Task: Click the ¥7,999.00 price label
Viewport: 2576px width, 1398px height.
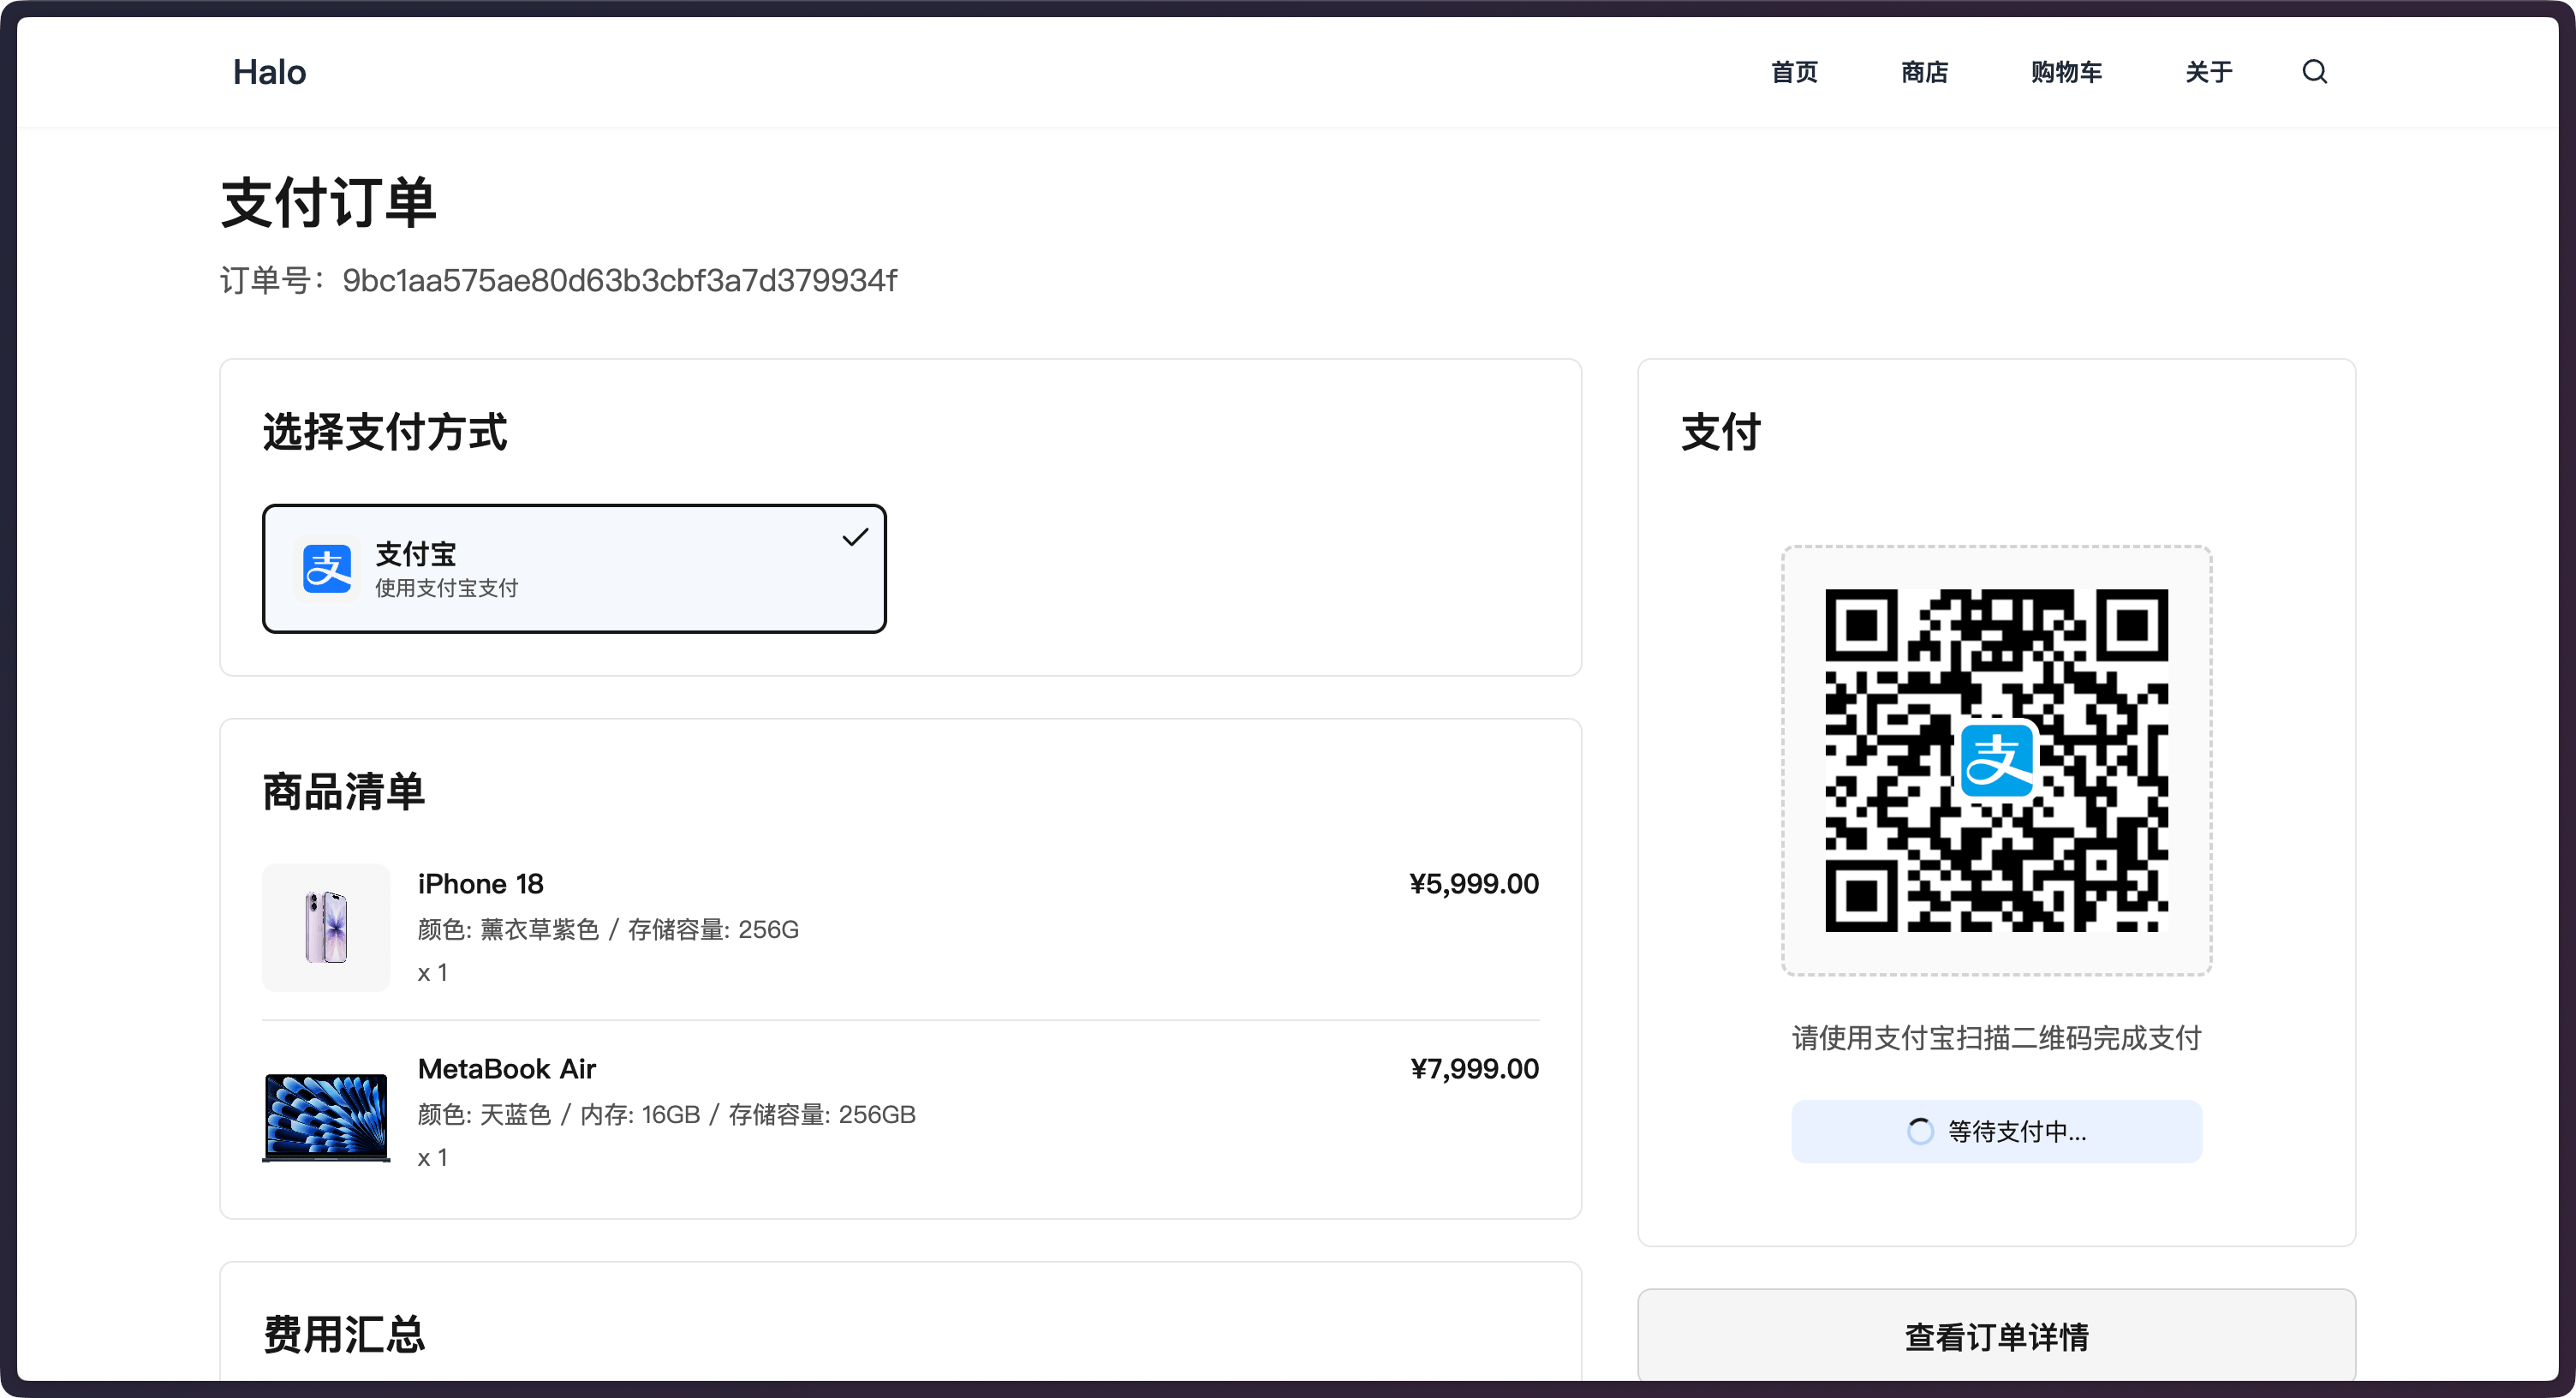Action: [1474, 1069]
